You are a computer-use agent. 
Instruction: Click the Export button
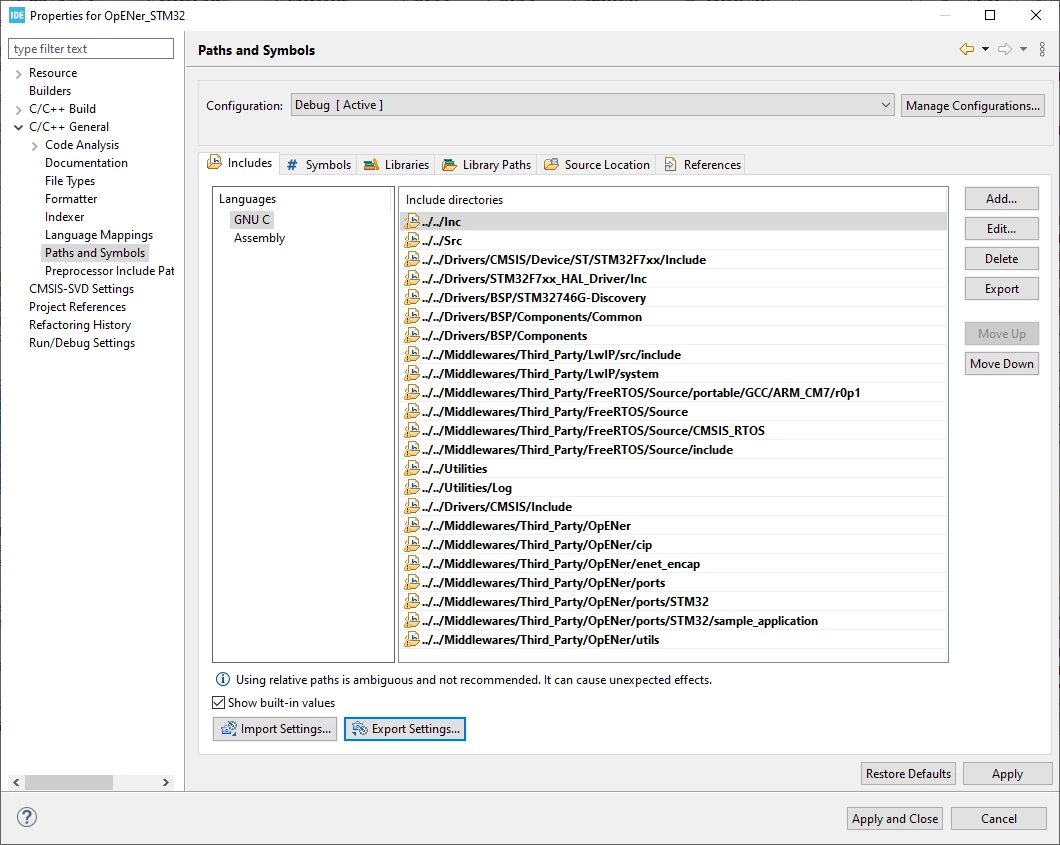click(x=1001, y=289)
